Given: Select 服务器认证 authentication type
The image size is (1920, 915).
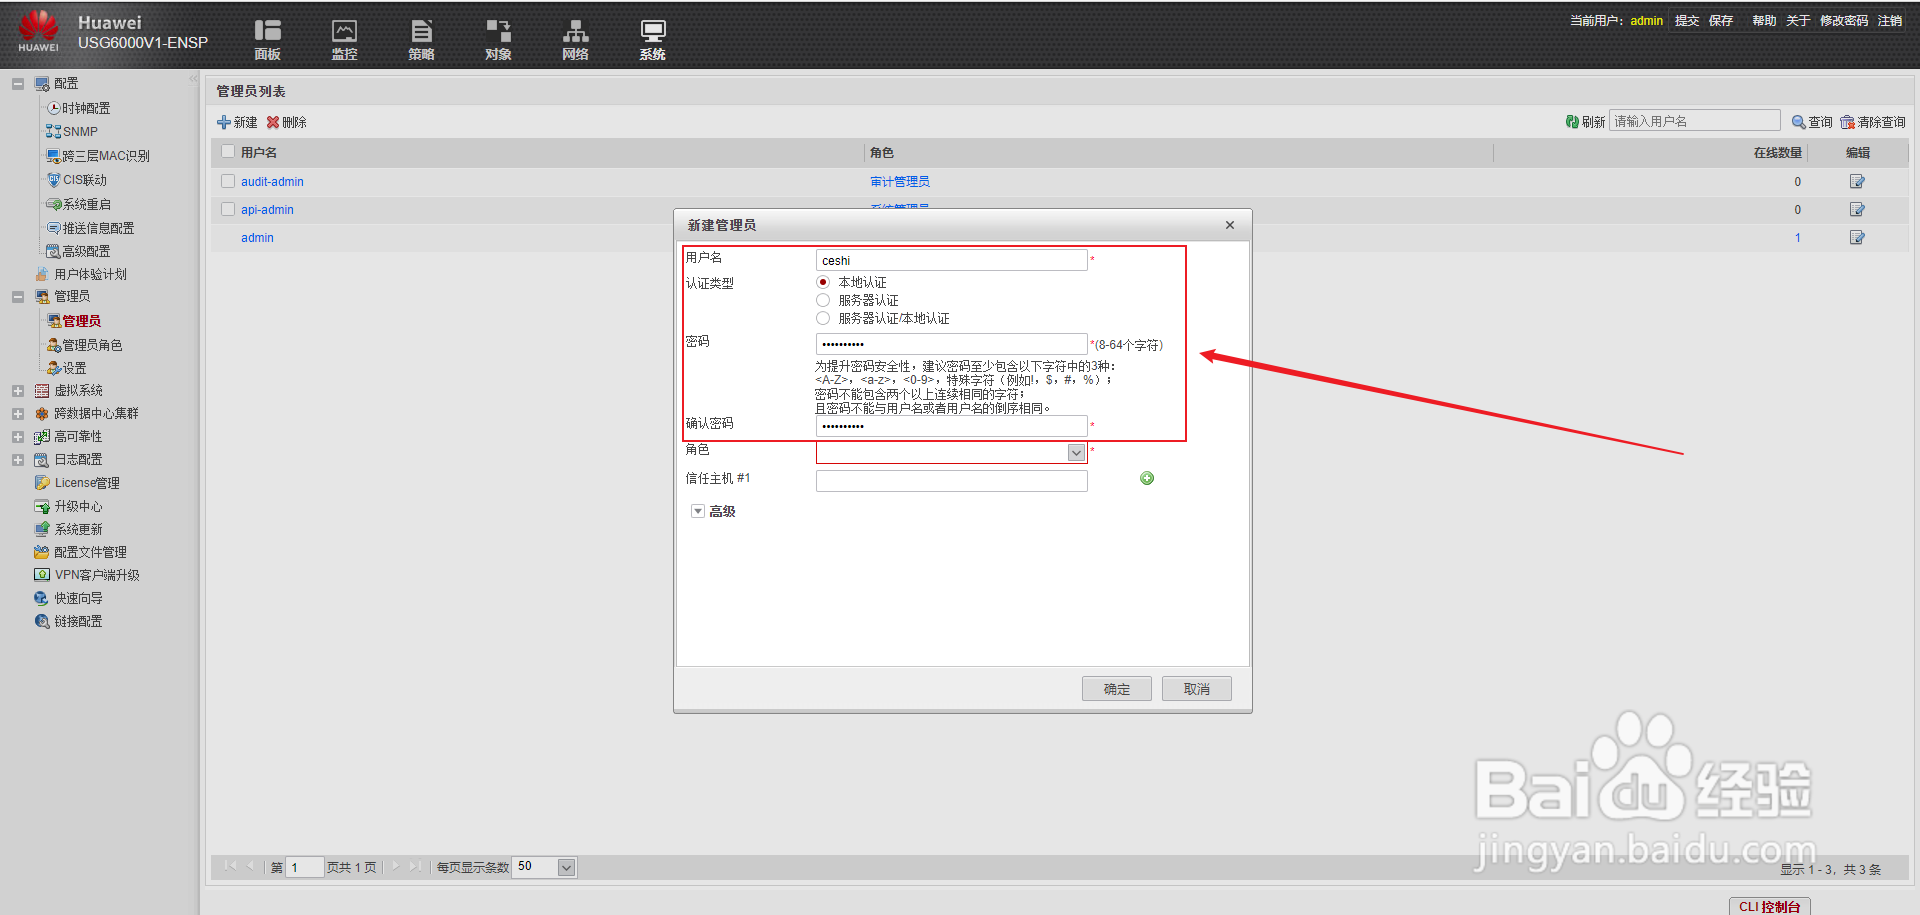Looking at the screenshot, I should click(823, 300).
